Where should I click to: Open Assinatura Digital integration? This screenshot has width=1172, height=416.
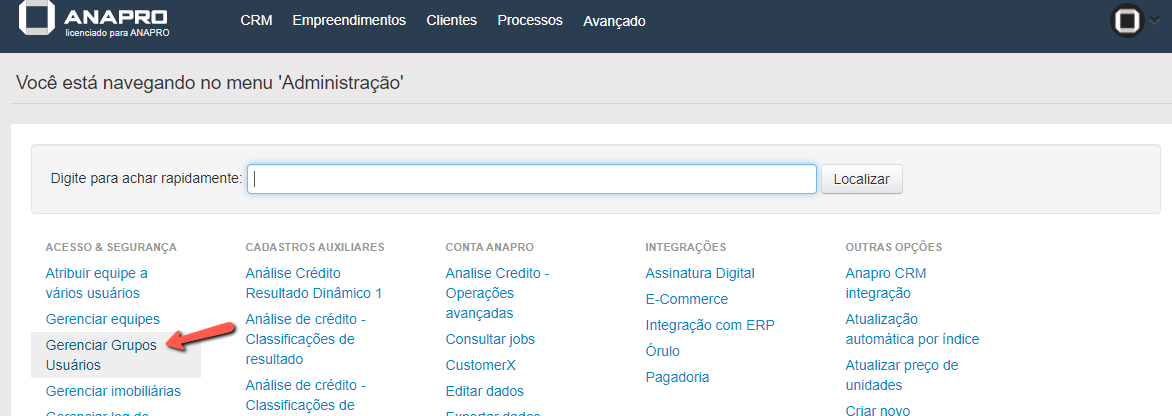[x=700, y=273]
